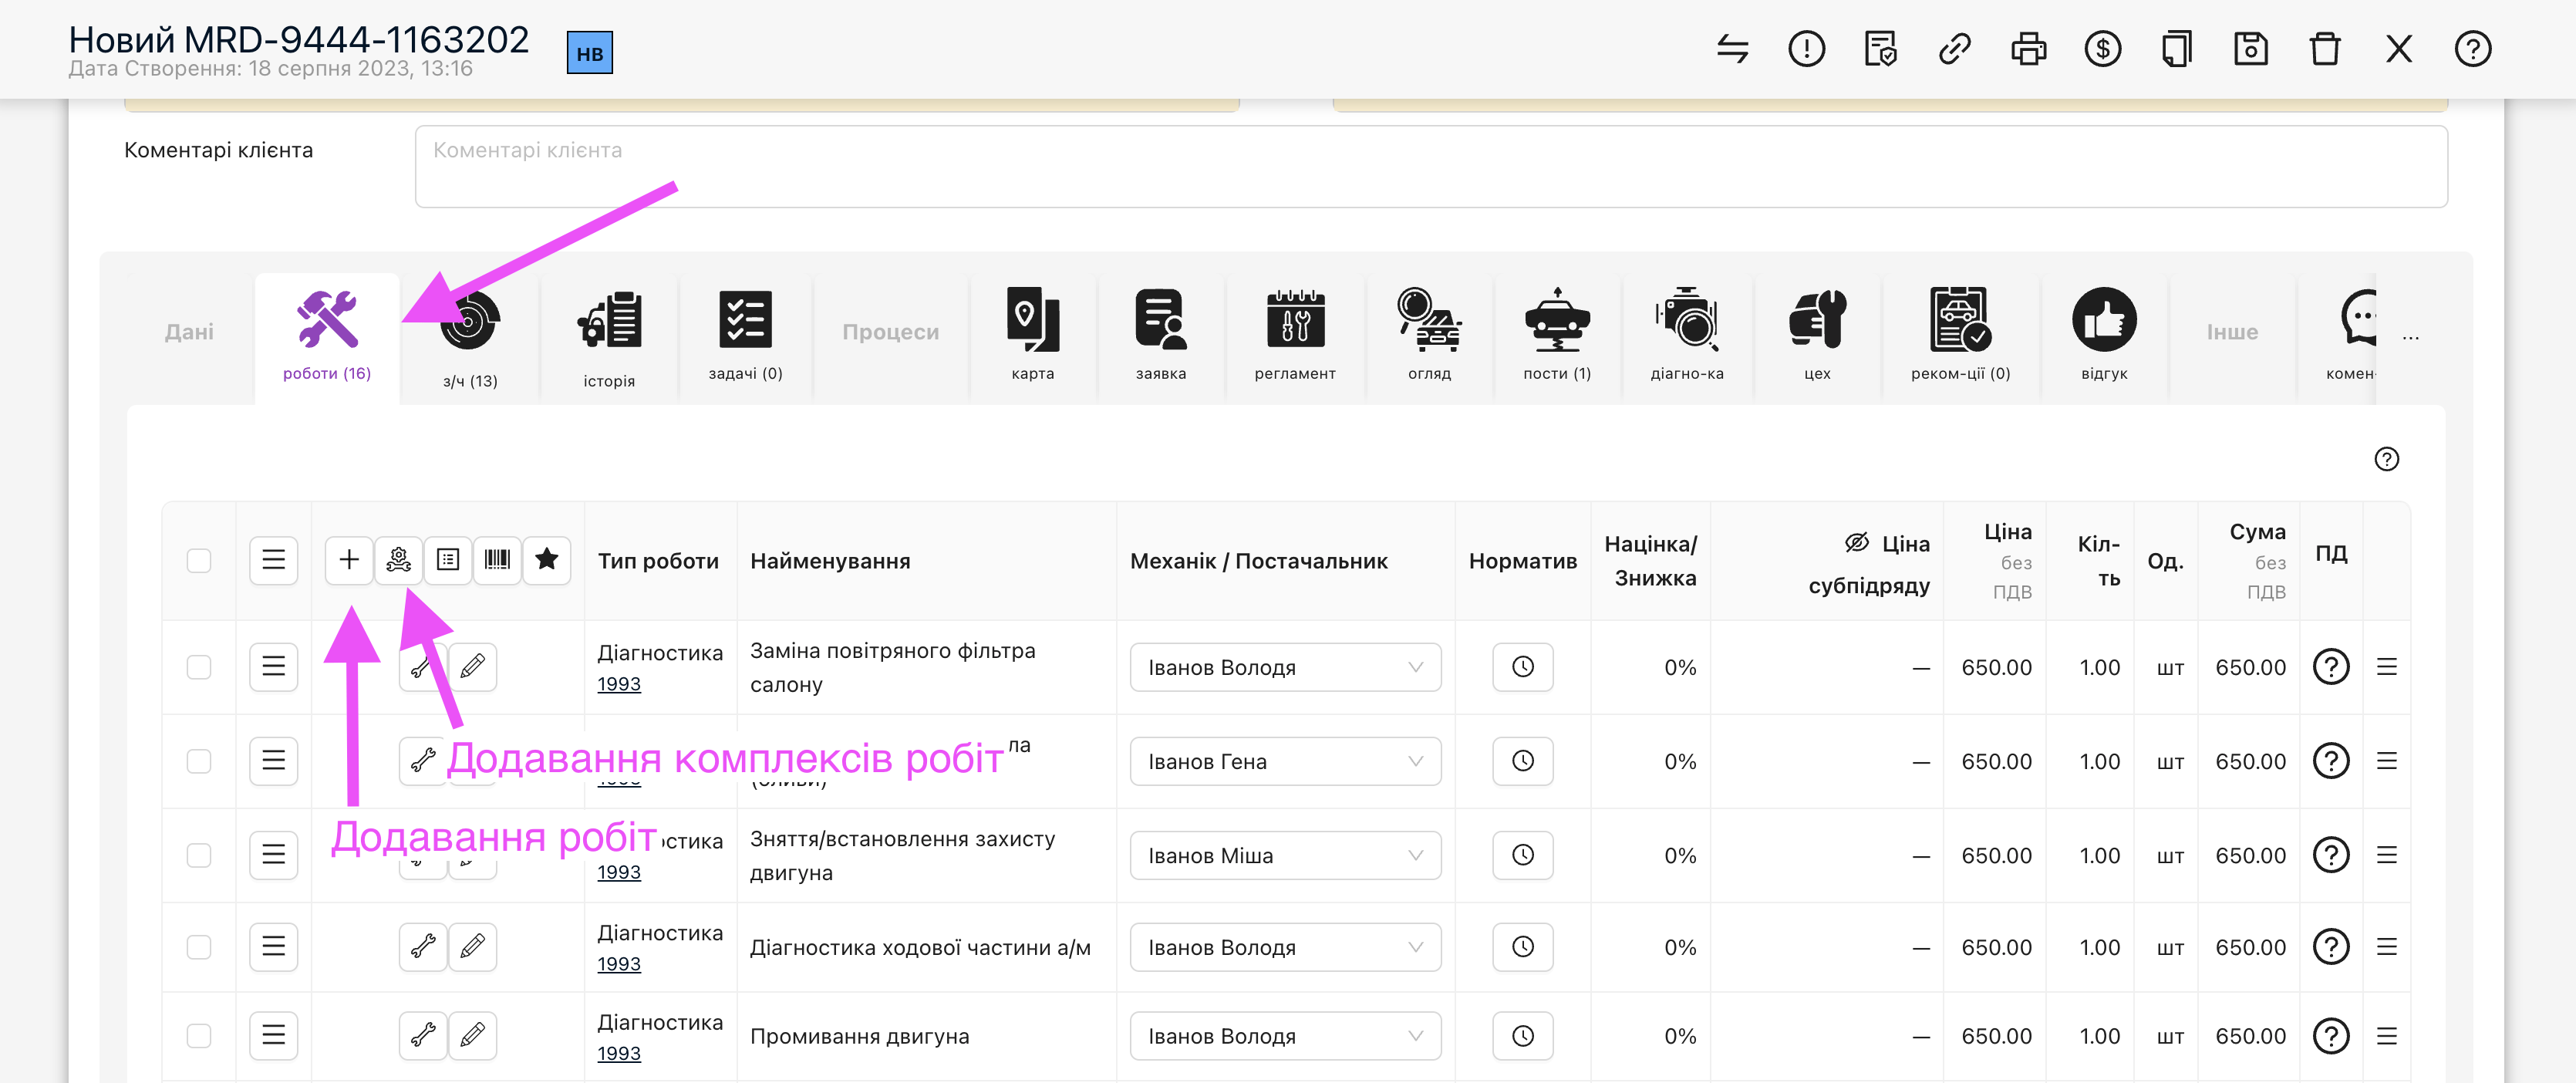
Task: Check the Діагностика ходової частини row checkbox
Action: point(199,947)
